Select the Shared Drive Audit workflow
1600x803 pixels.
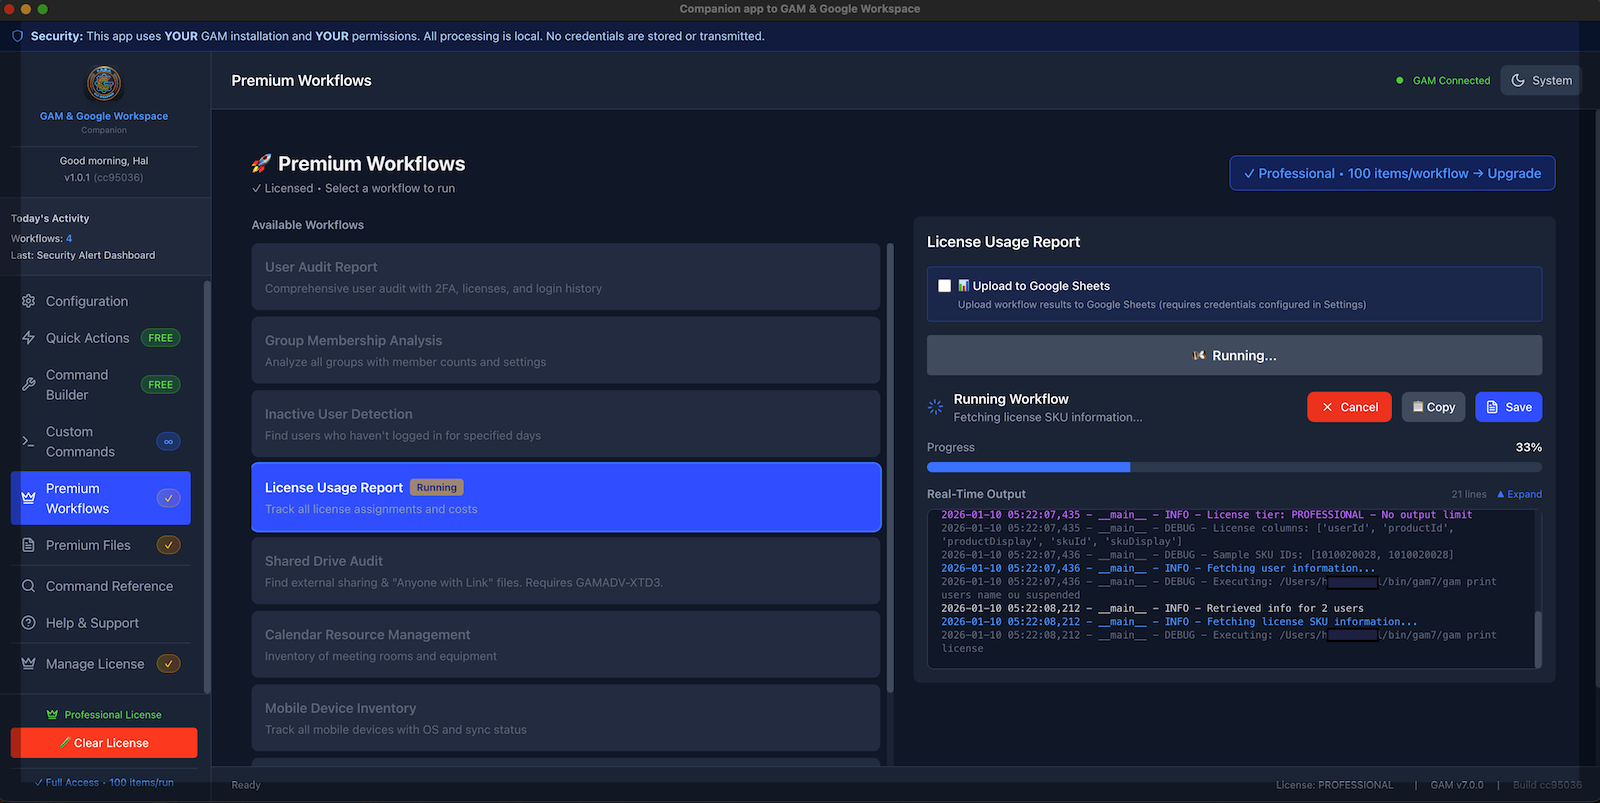[x=566, y=571]
